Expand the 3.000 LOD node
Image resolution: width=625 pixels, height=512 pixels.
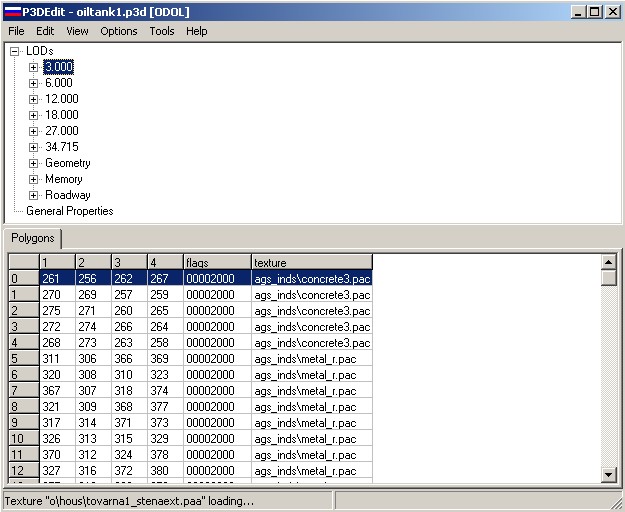33,67
